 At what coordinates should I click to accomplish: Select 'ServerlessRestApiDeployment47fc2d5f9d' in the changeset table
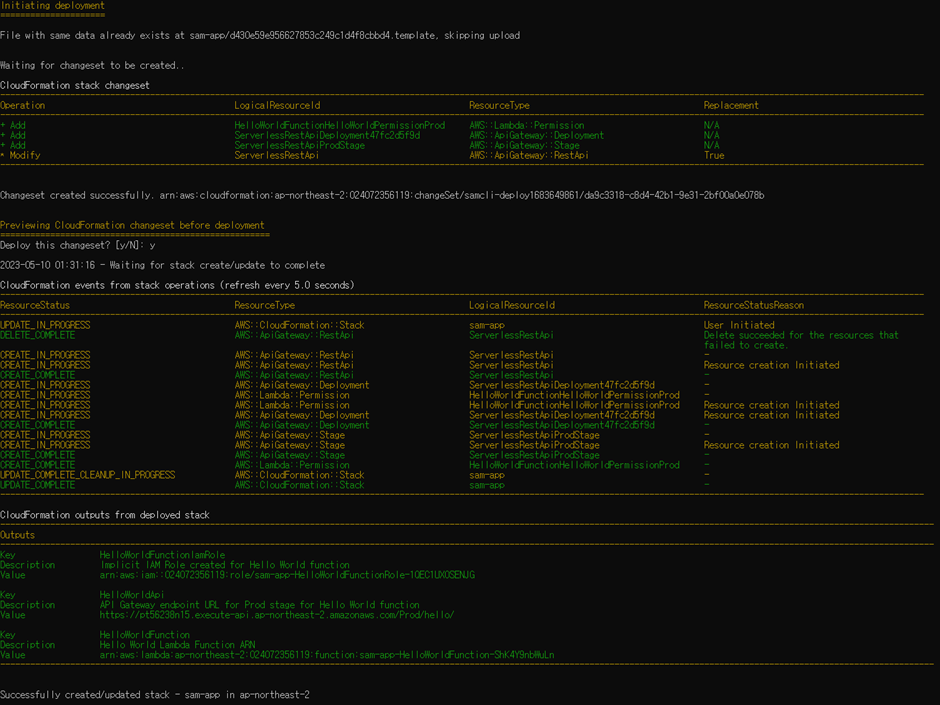click(x=327, y=135)
